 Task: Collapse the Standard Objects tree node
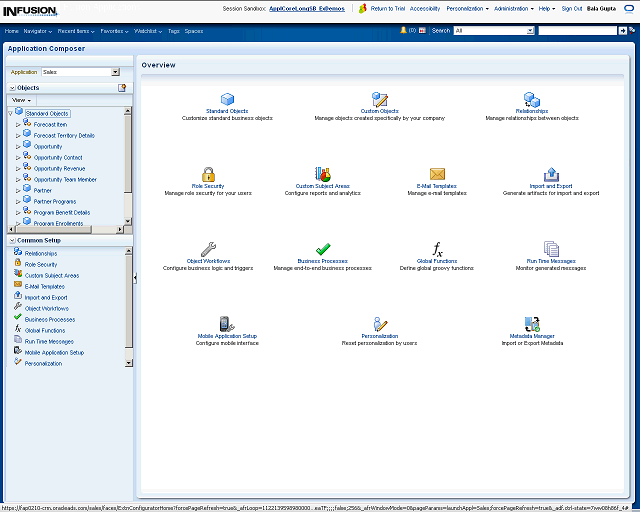point(10,113)
